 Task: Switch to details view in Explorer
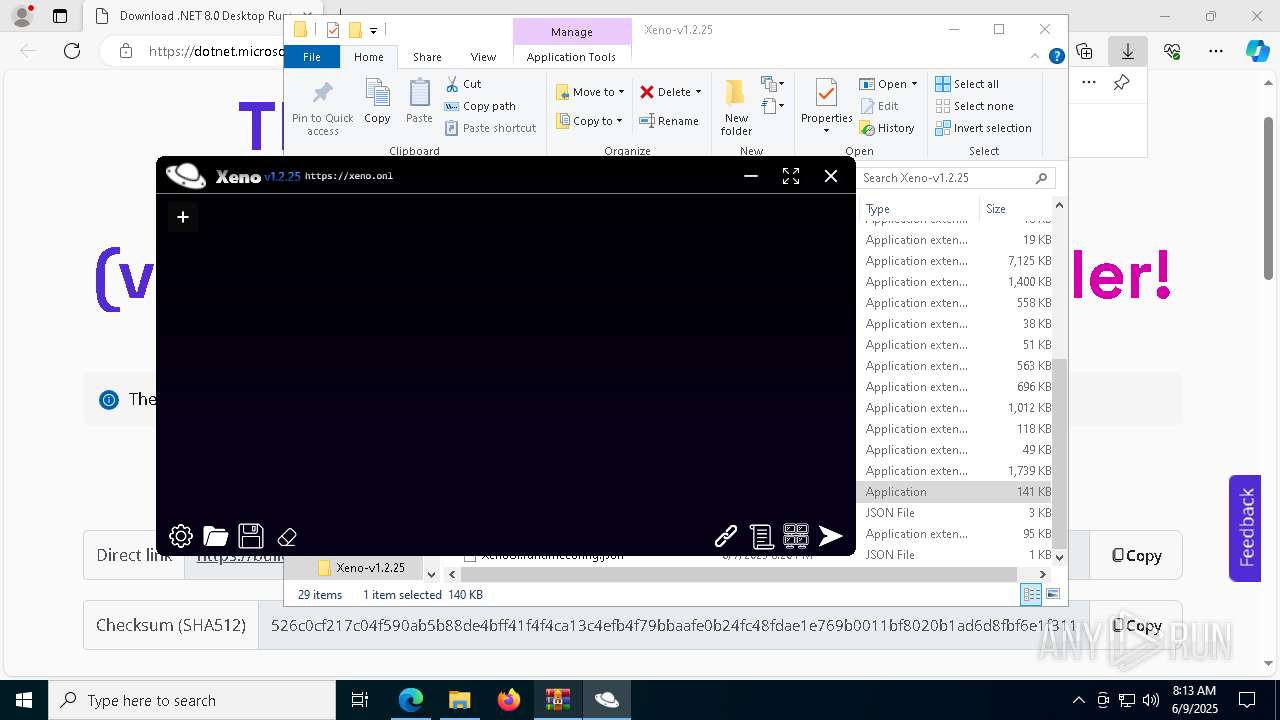click(1031, 594)
